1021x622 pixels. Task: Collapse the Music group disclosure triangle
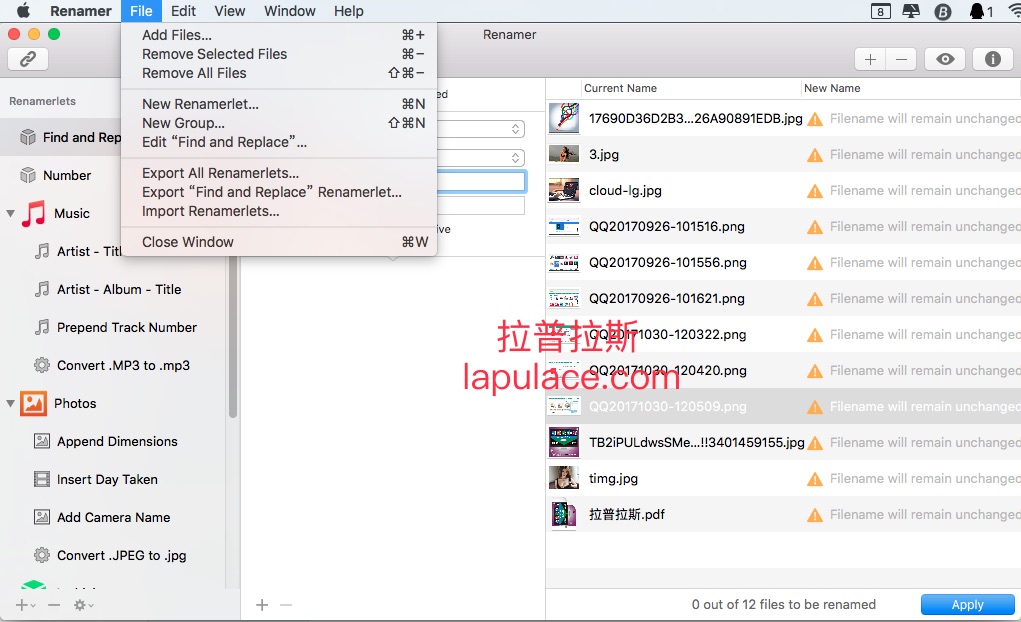10,213
